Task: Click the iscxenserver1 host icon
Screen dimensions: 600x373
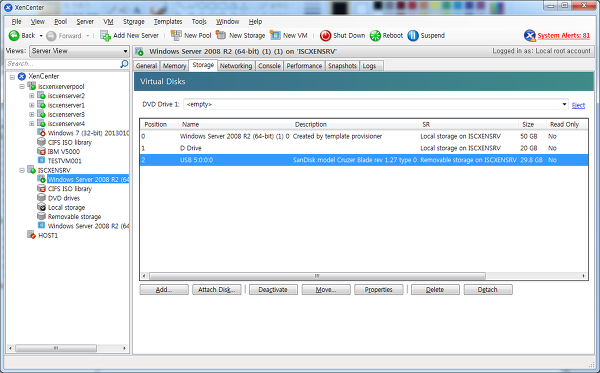Action: coord(41,105)
